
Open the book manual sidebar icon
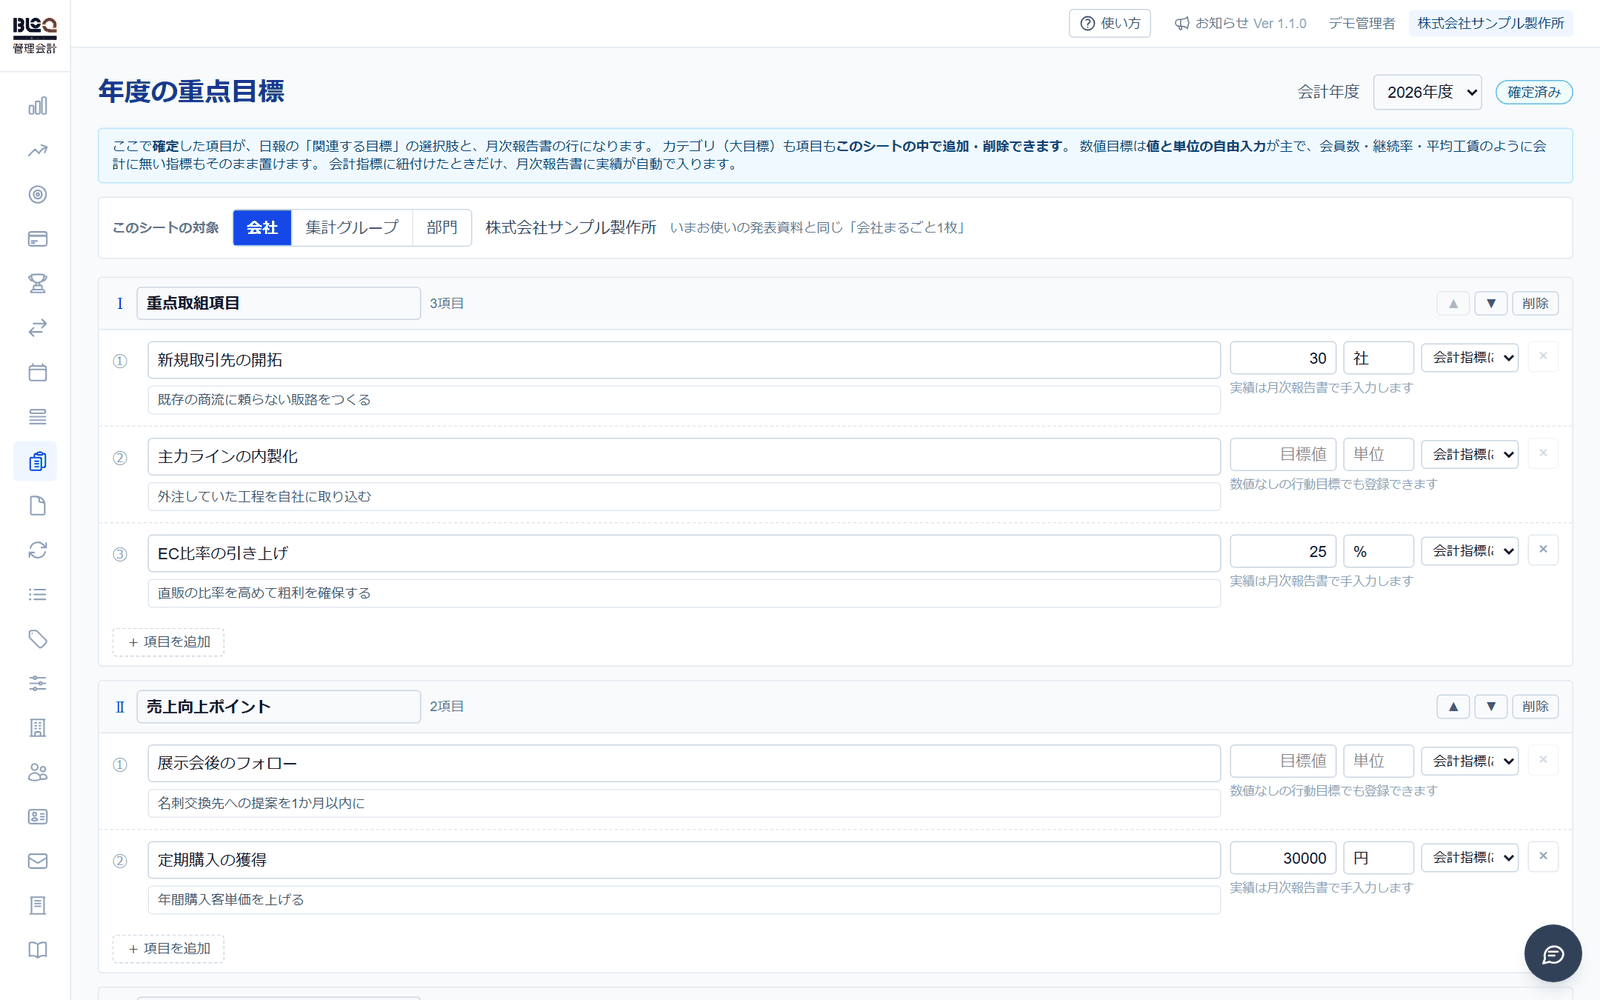pos(37,950)
